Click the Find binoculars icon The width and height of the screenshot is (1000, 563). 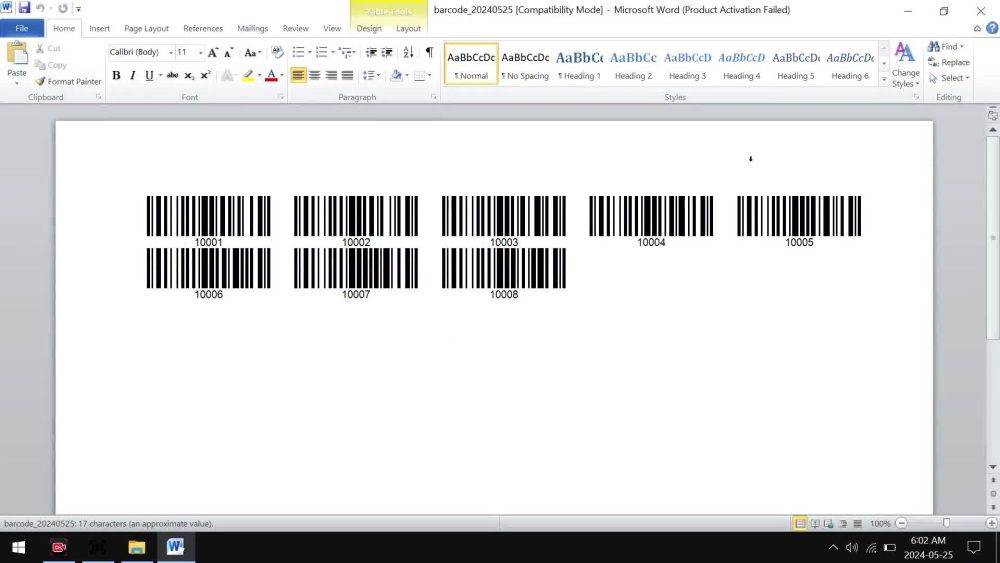(x=934, y=47)
